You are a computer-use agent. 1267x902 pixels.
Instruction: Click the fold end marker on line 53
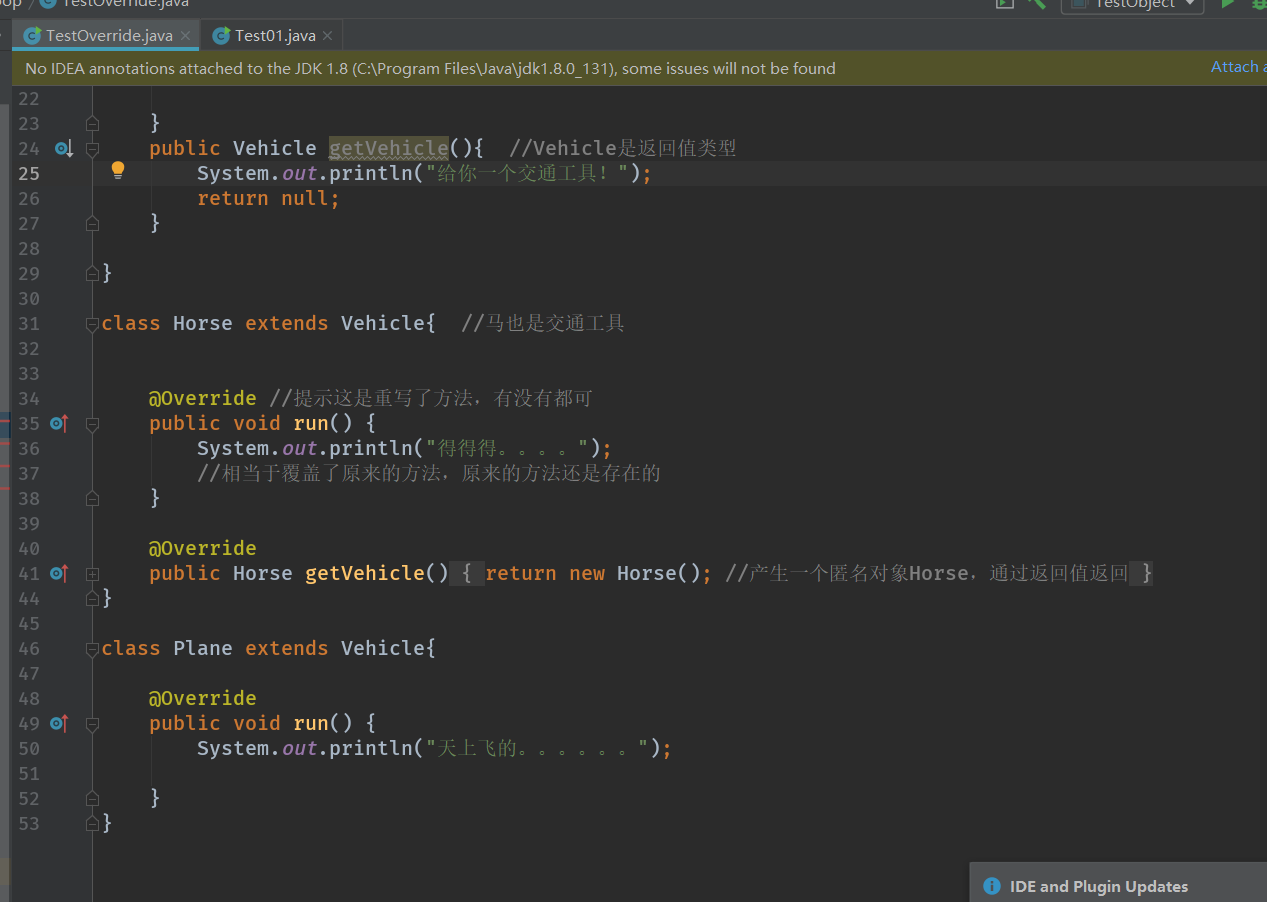[92, 823]
